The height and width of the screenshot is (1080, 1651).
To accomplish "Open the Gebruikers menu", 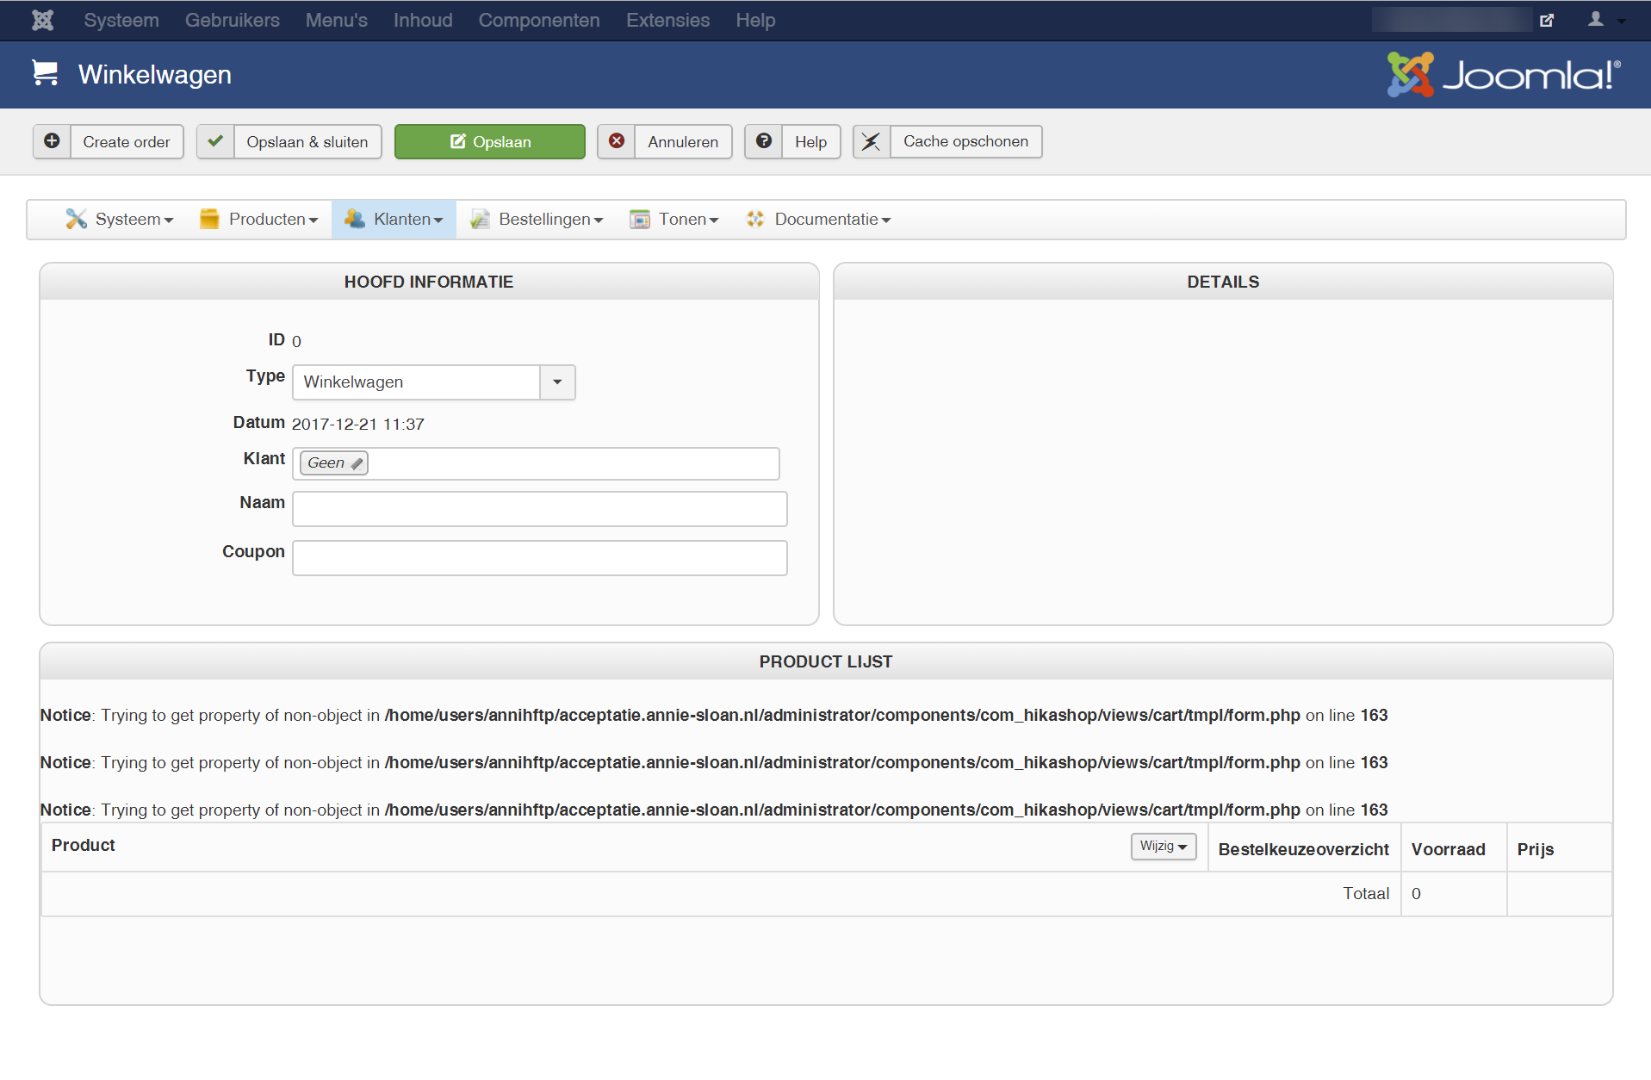I will [232, 20].
